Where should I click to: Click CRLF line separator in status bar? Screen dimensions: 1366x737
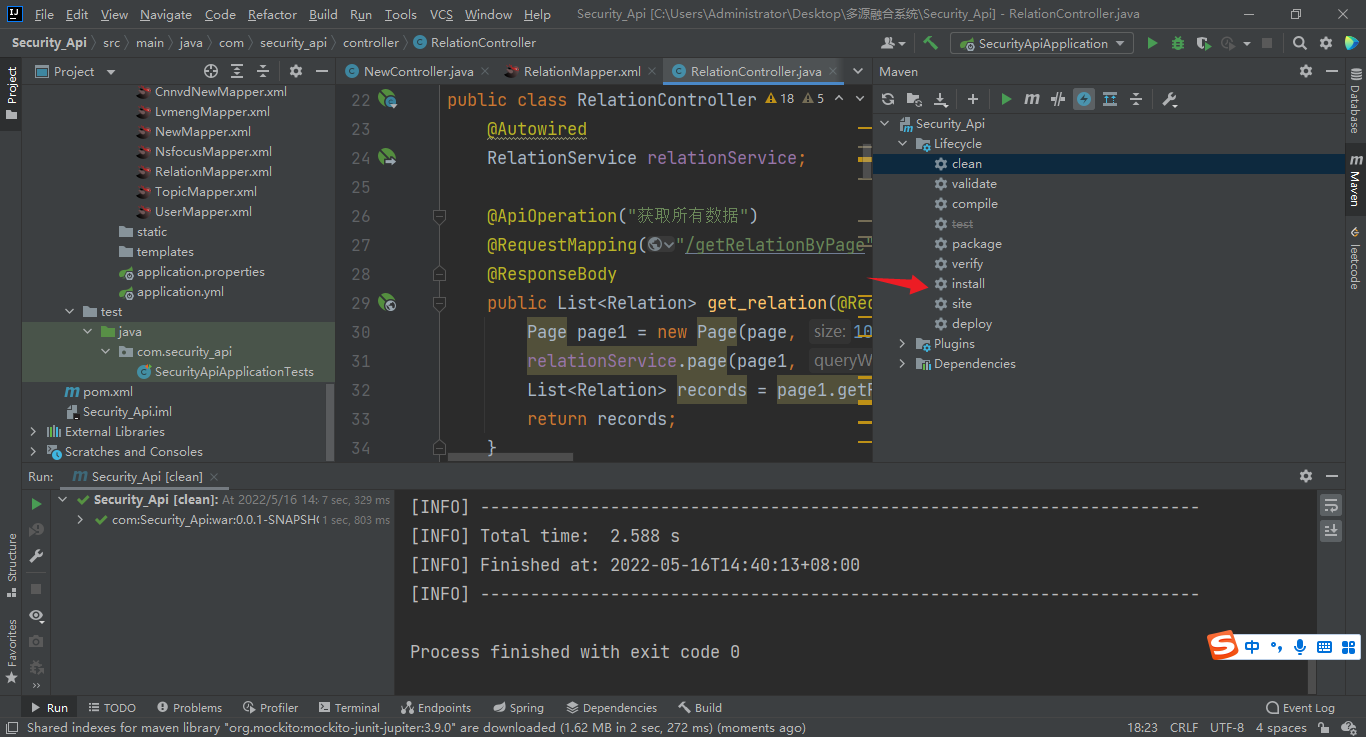coord(1184,728)
